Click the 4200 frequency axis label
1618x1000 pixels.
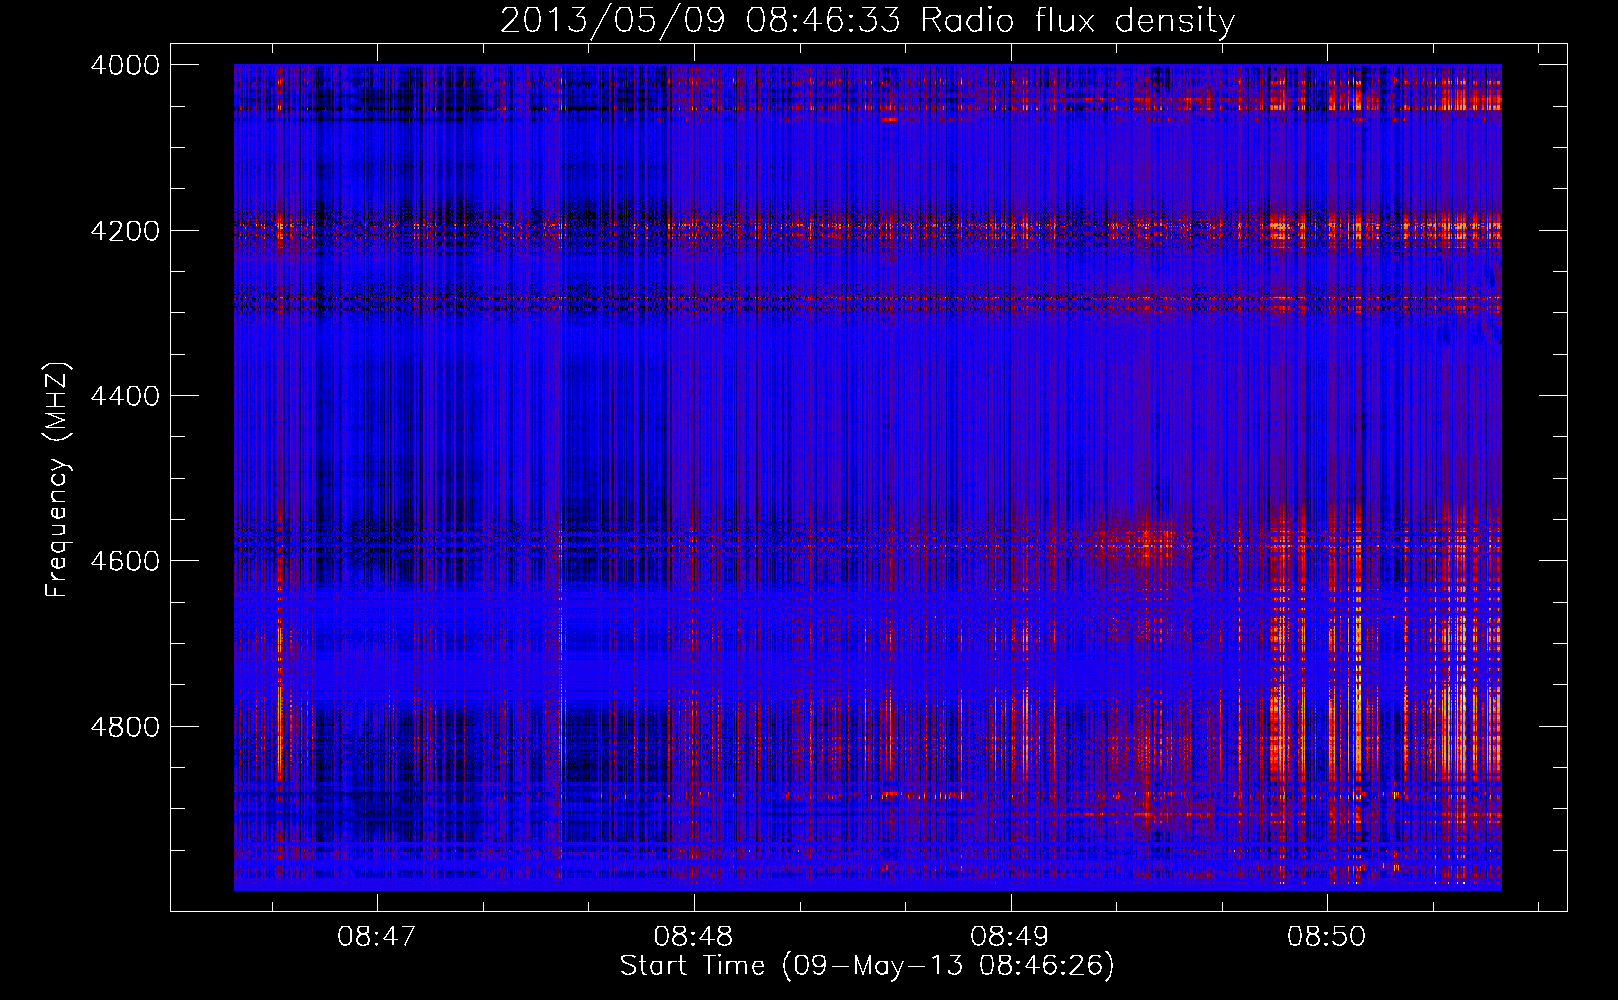click(125, 231)
